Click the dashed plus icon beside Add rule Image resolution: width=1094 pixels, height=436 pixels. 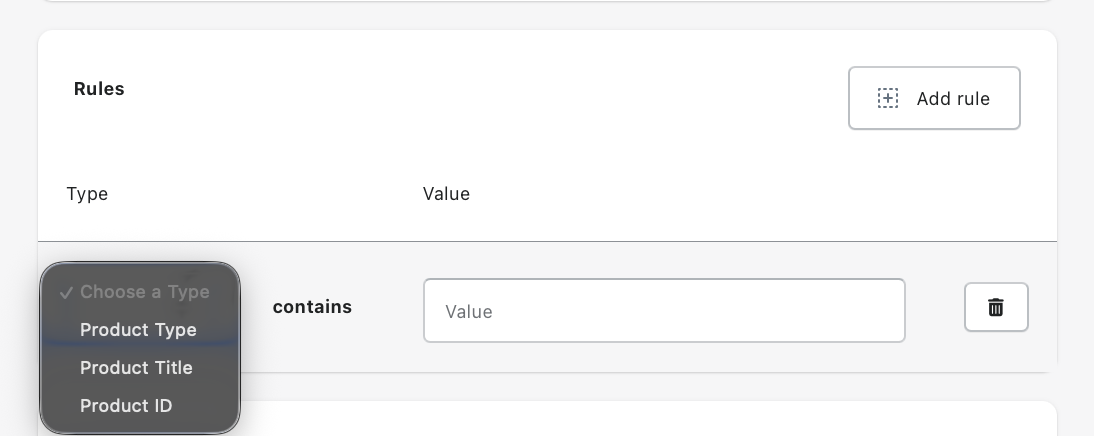[887, 98]
